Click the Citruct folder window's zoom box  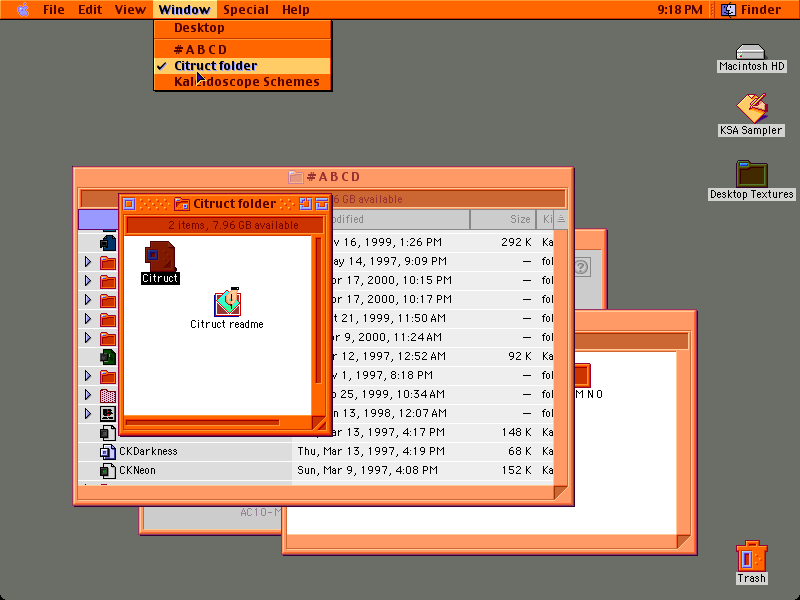point(306,204)
